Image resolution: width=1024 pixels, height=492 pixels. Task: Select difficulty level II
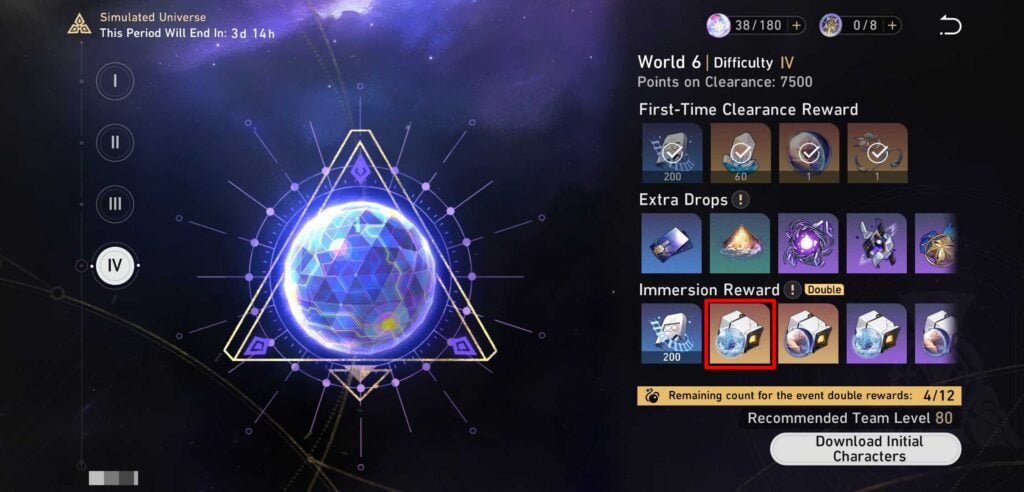coord(115,142)
